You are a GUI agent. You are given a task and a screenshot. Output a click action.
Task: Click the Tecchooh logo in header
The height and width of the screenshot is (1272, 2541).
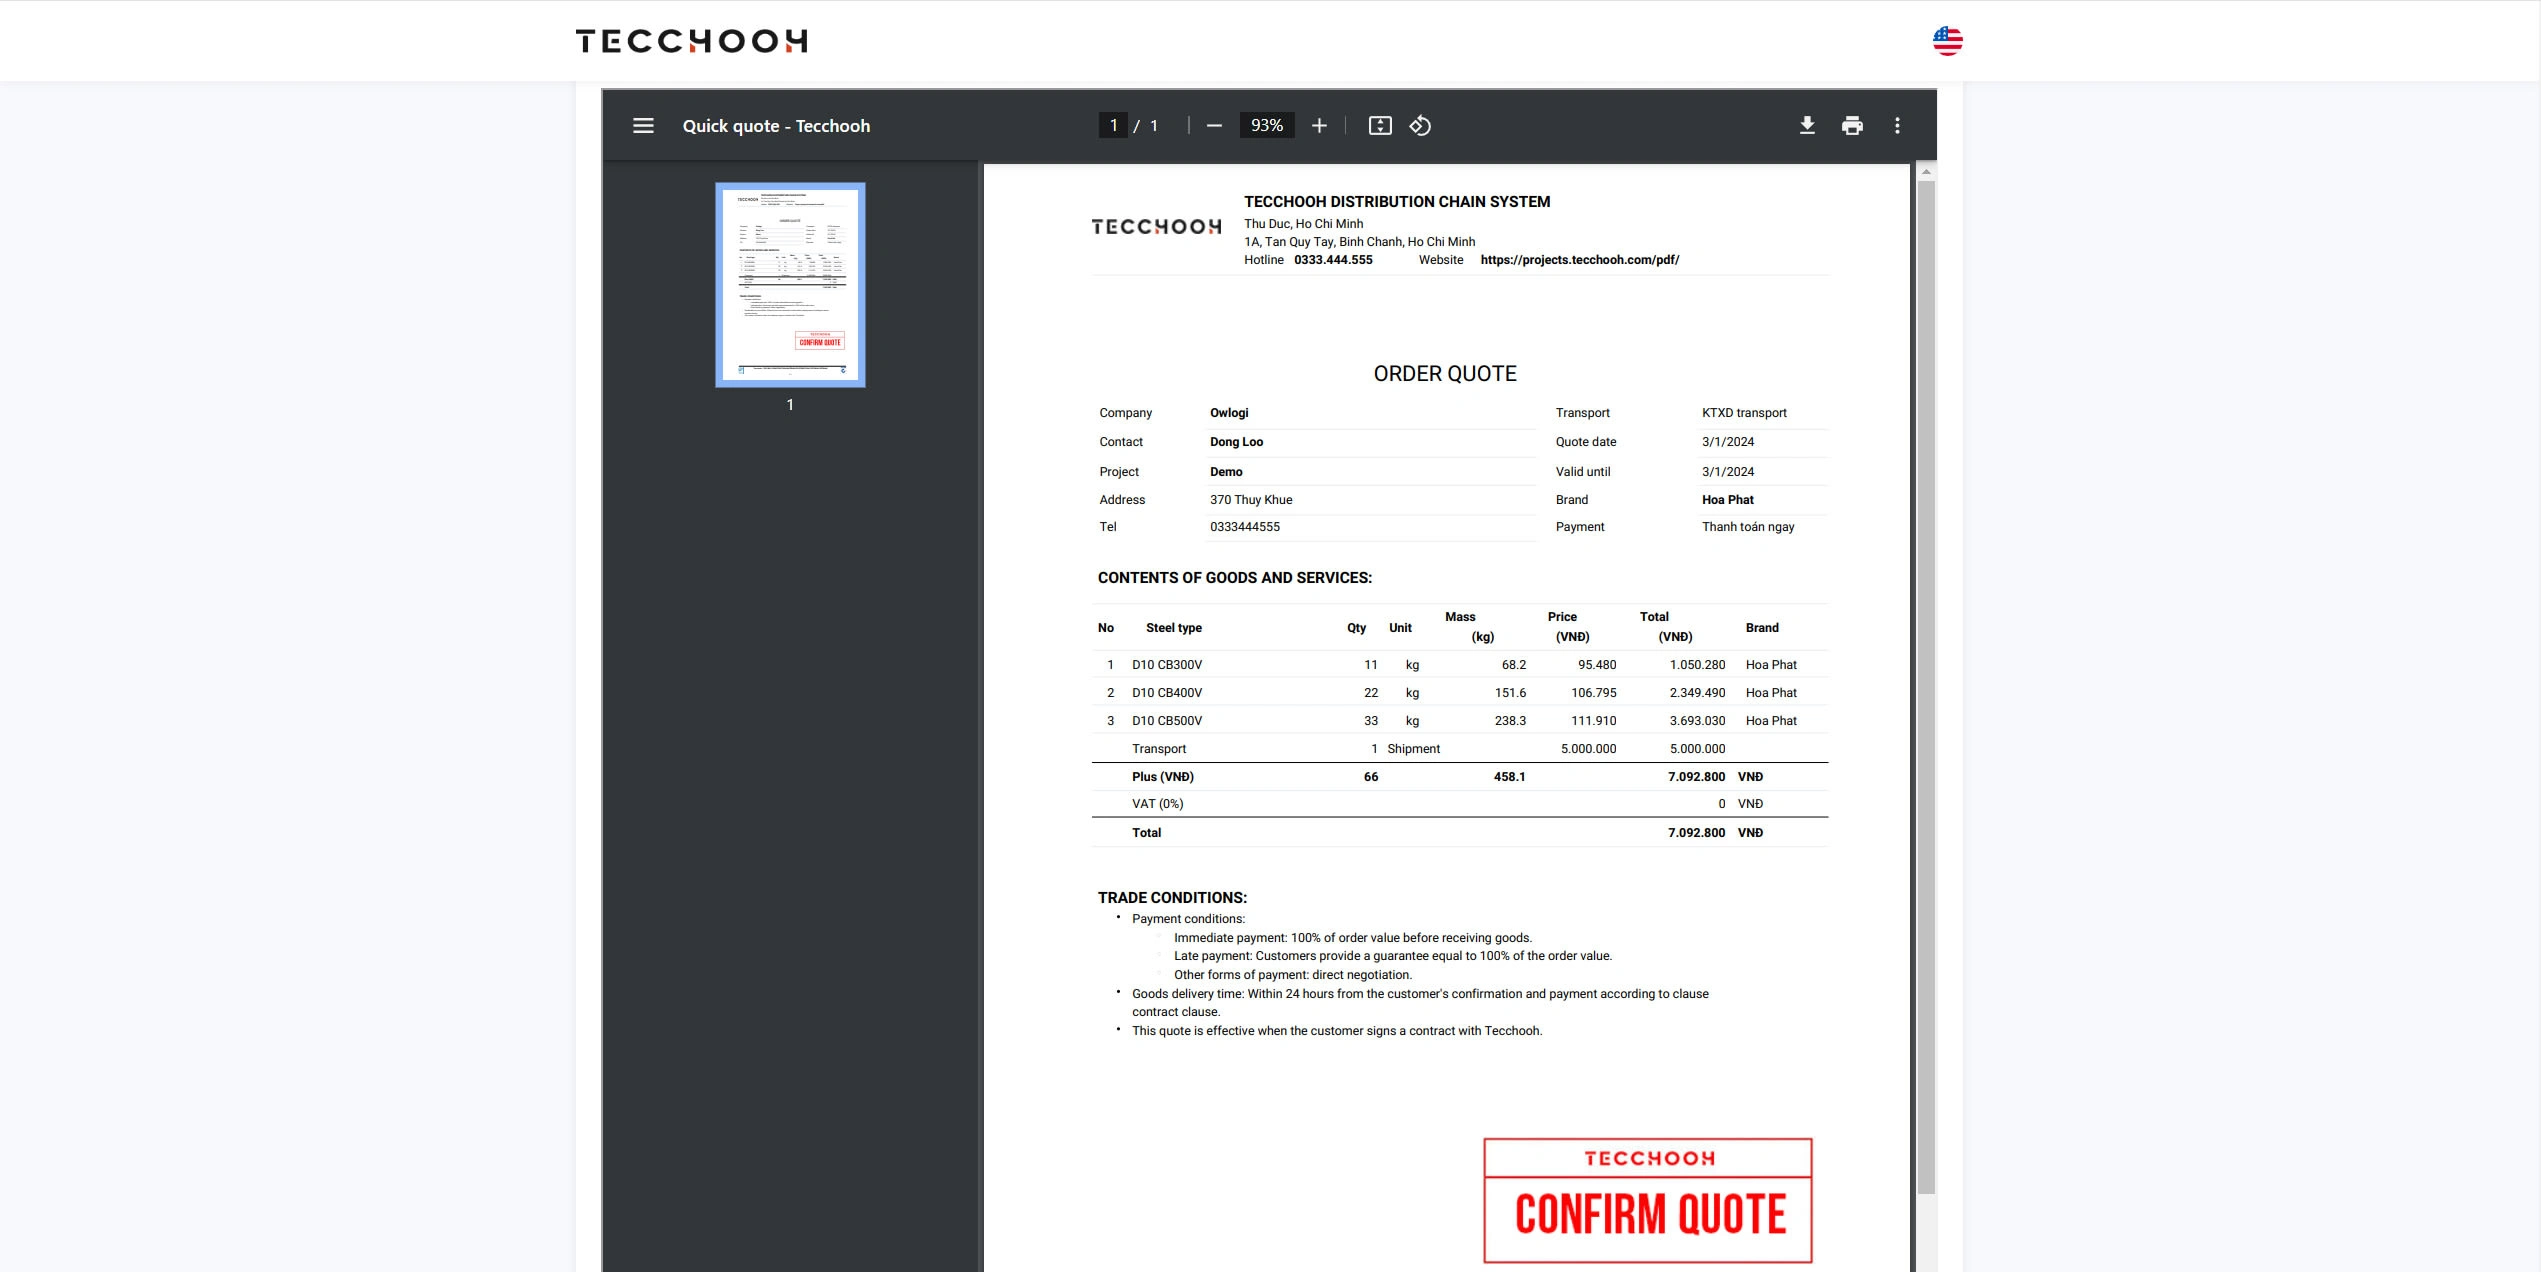coord(691,41)
